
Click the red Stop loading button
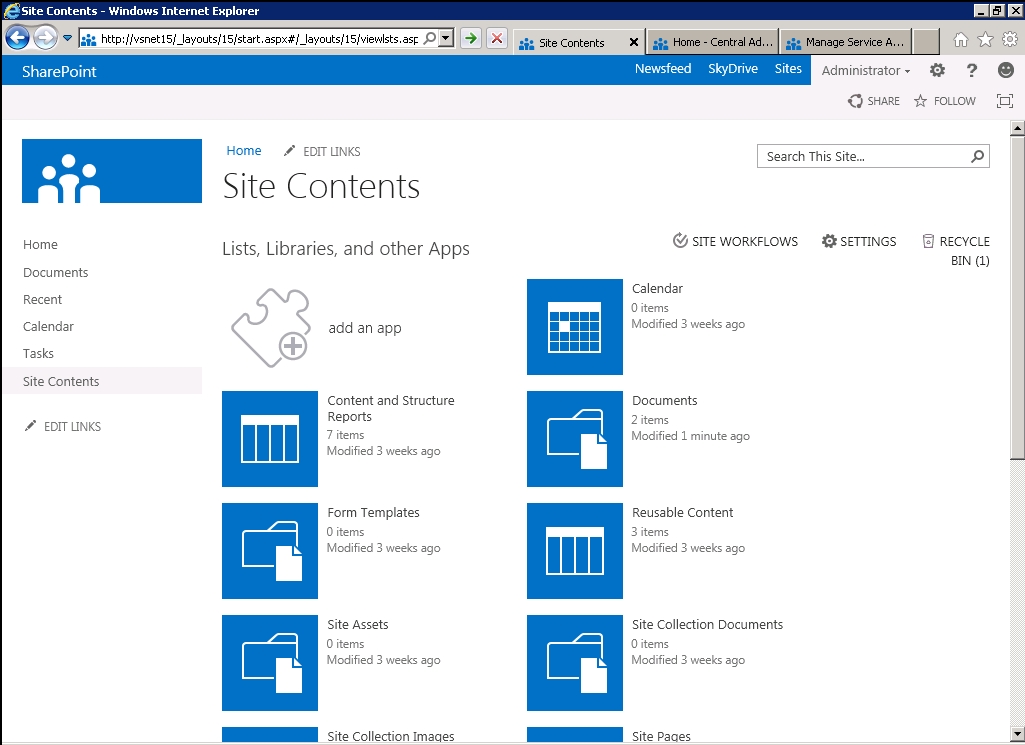click(497, 39)
